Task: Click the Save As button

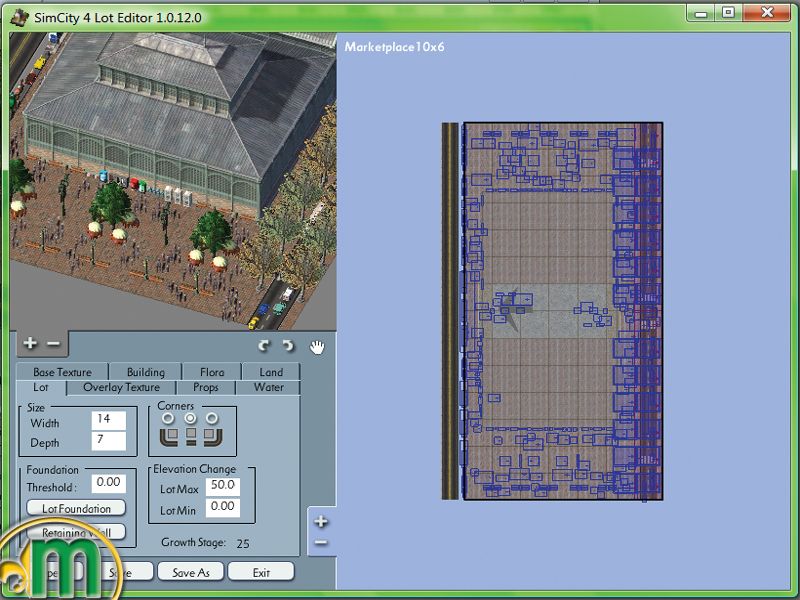Action: click(191, 572)
